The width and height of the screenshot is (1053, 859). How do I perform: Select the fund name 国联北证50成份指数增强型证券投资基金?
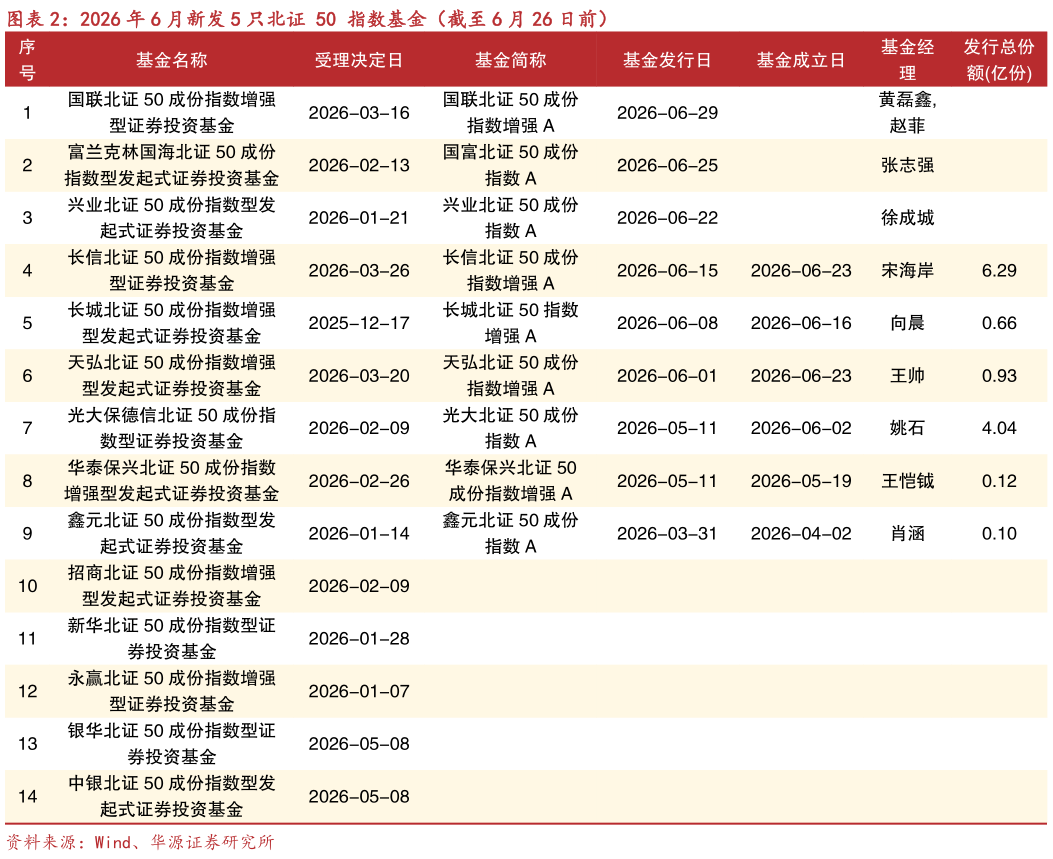click(x=171, y=113)
